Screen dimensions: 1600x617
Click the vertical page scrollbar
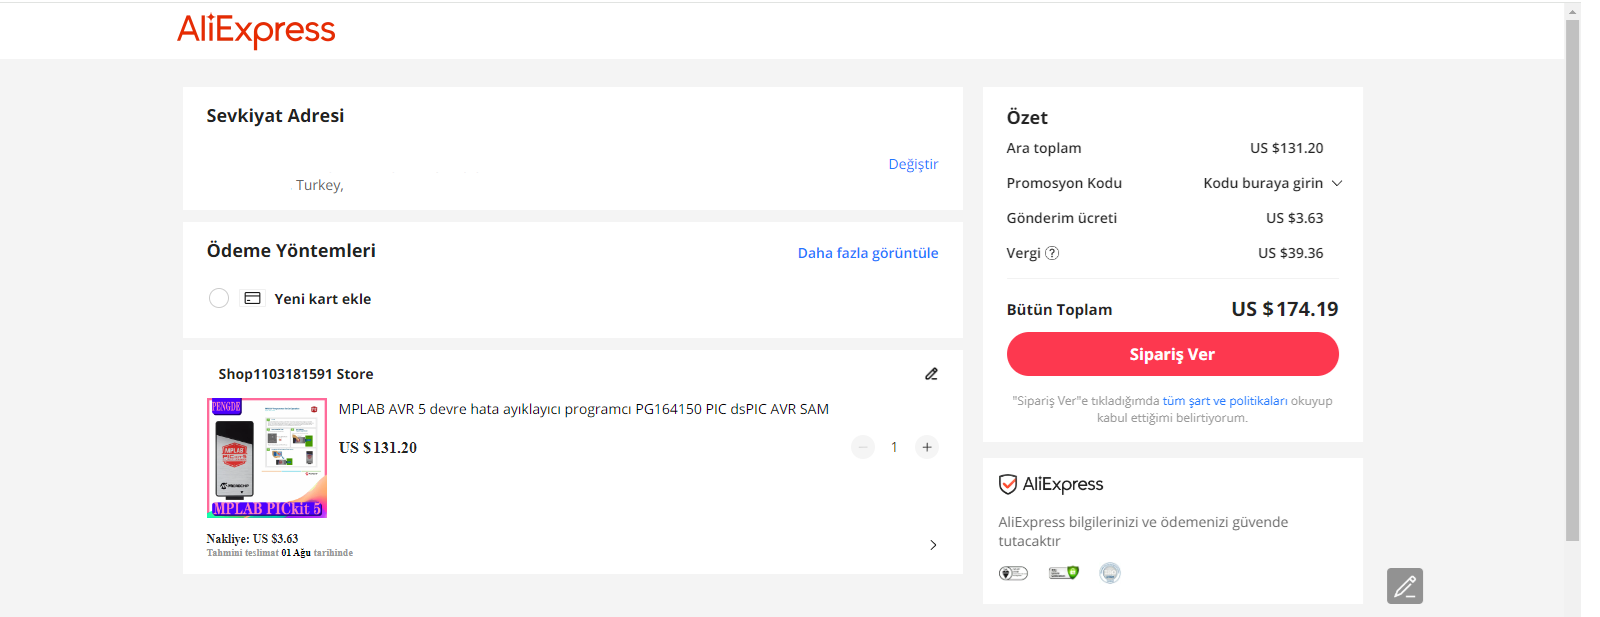[1572, 280]
